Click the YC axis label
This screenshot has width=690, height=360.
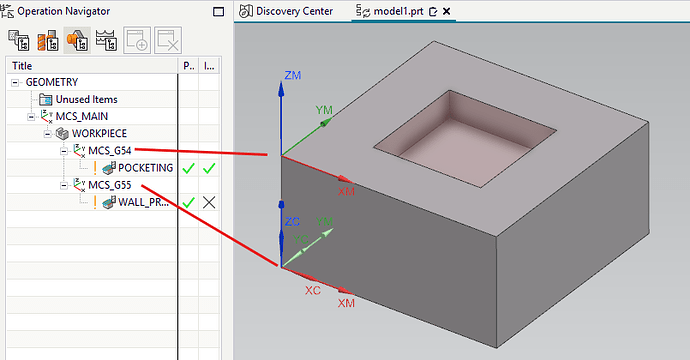(x=301, y=240)
